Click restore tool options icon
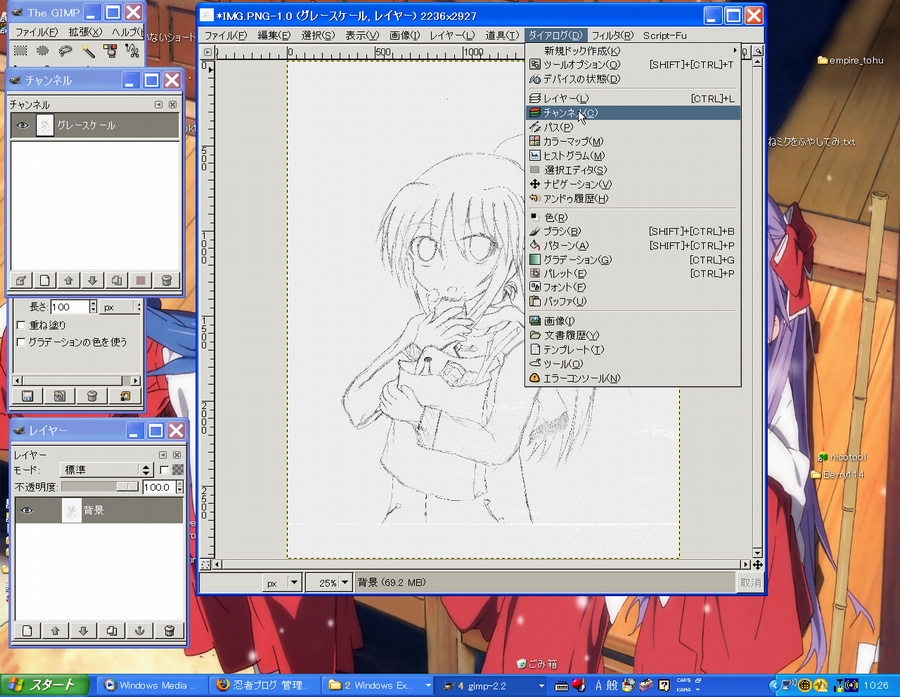The image size is (900, 697). click(60, 396)
